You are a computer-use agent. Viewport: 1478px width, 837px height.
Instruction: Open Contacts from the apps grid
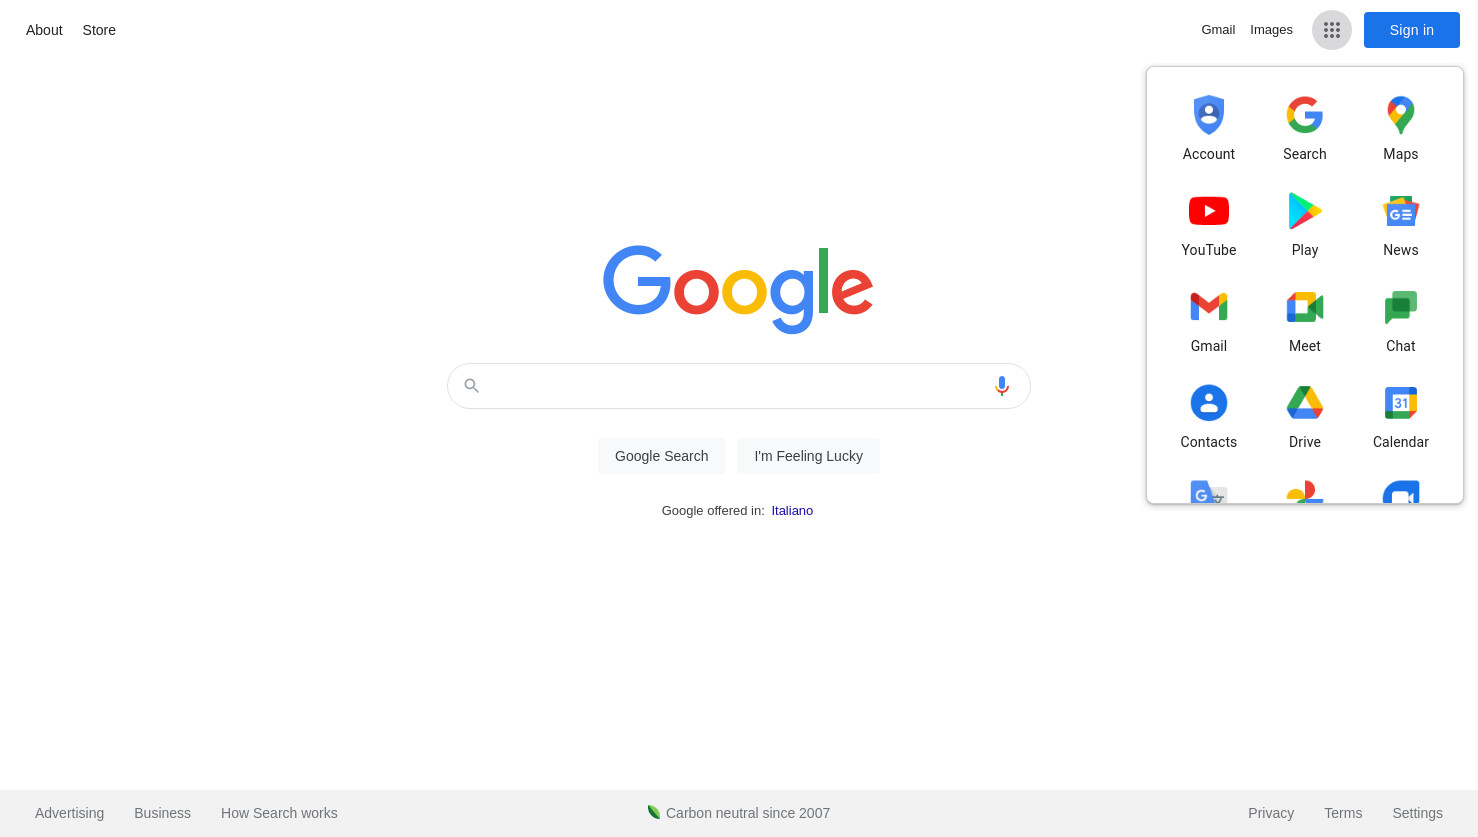(1208, 416)
